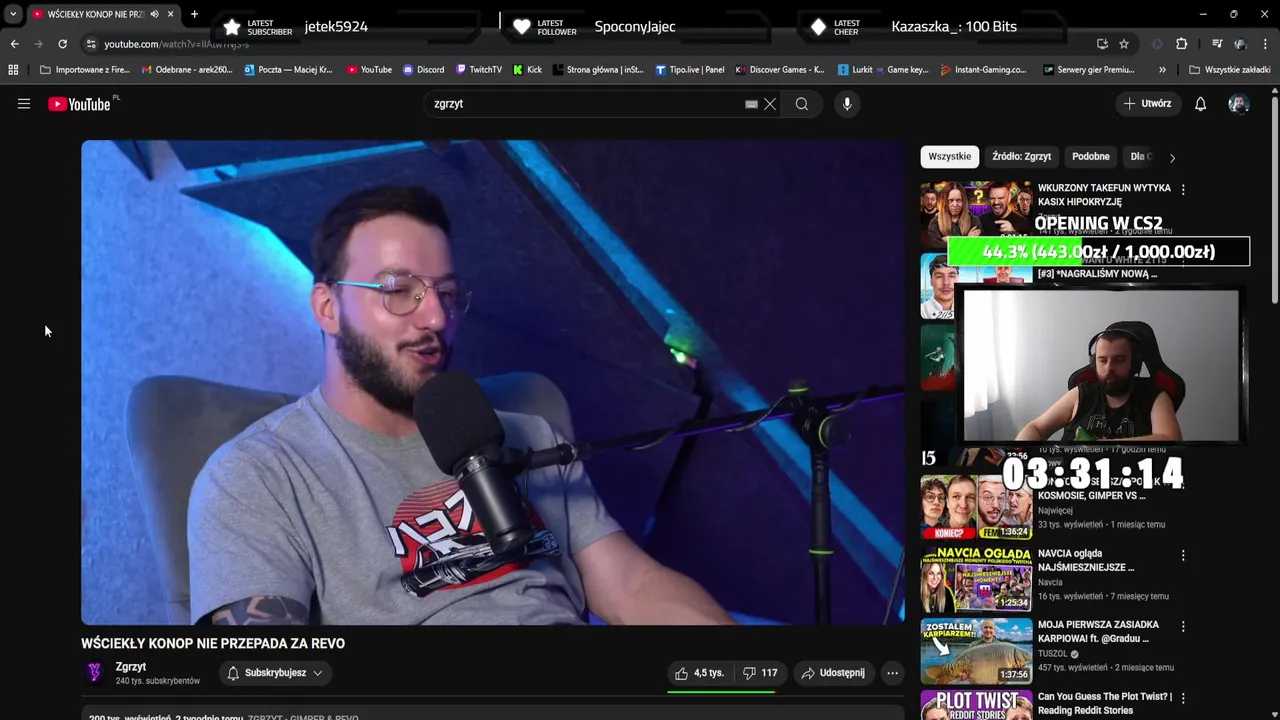Open options for MOJA PIERWSZA ZASIADKA video
This screenshot has height=720, width=1280.
1183,626
